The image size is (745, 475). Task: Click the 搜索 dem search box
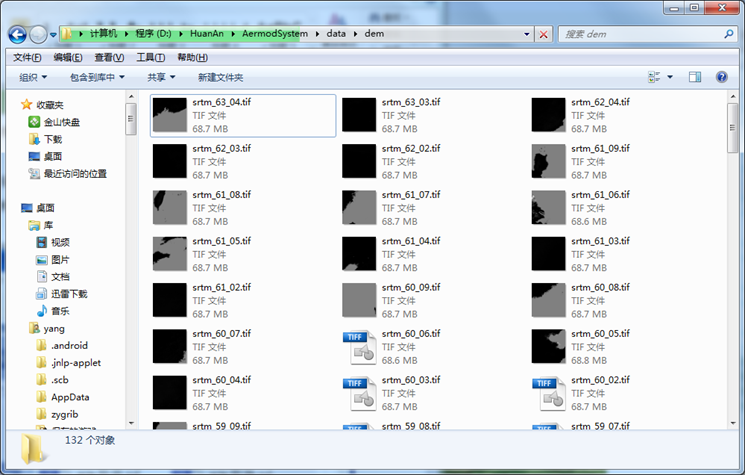[x=640, y=34]
